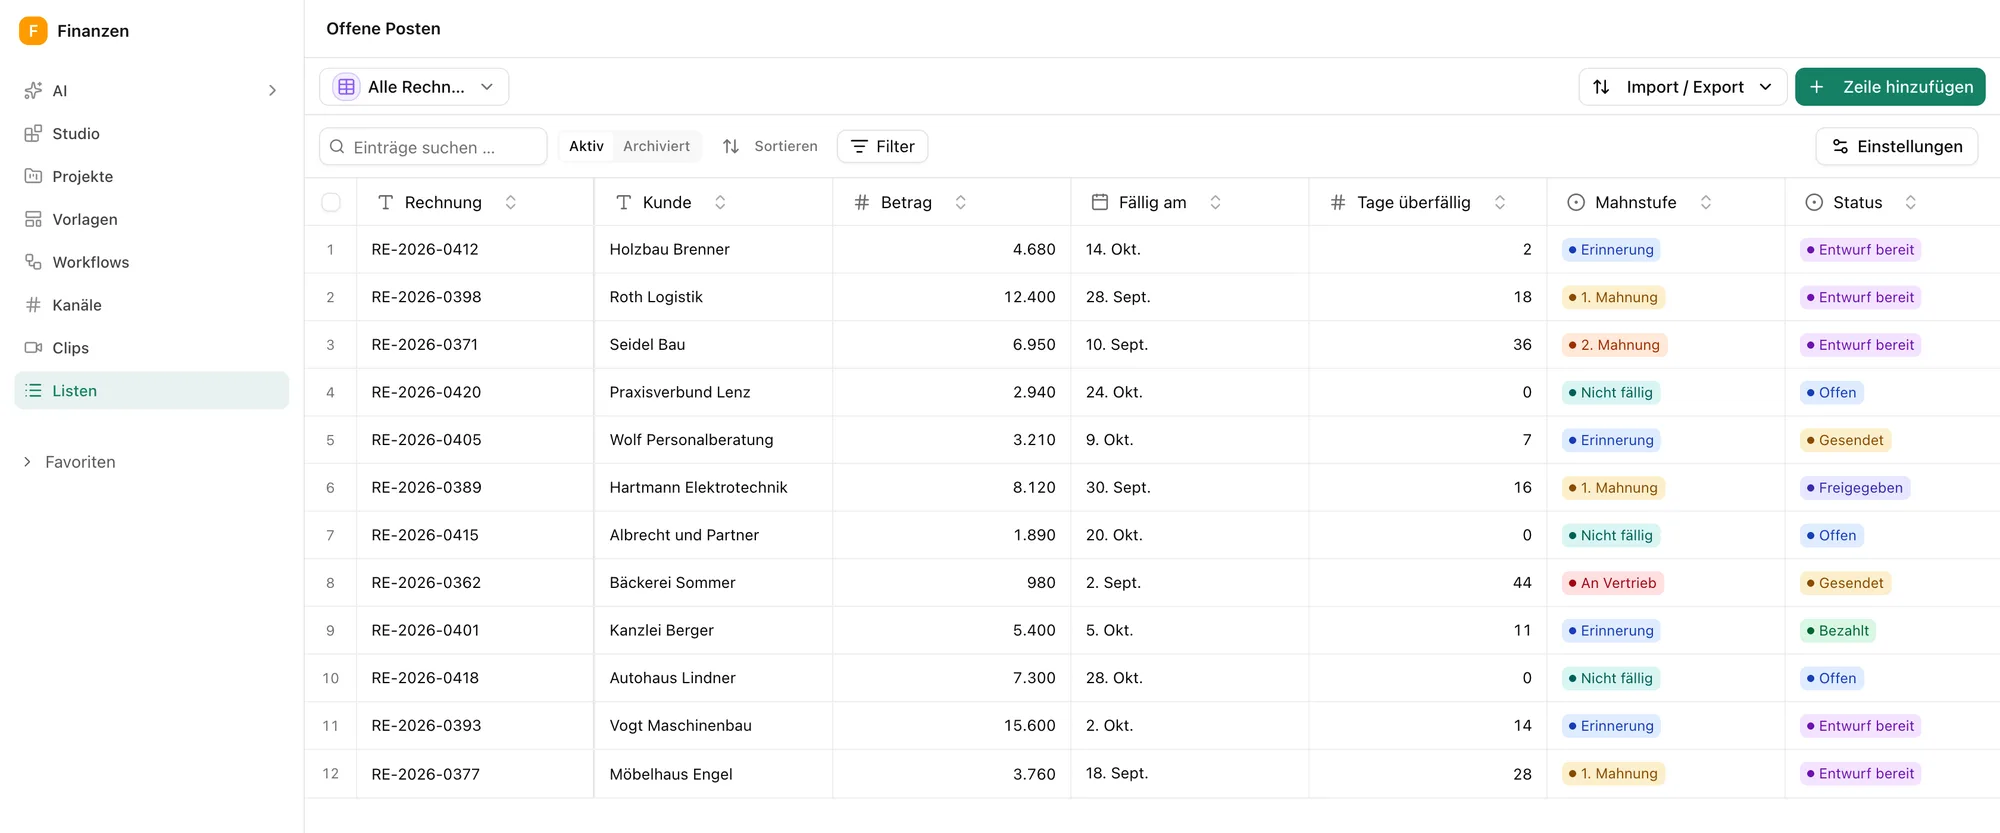
Task: Sort by the Rechnung column arrows
Action: [x=511, y=203]
